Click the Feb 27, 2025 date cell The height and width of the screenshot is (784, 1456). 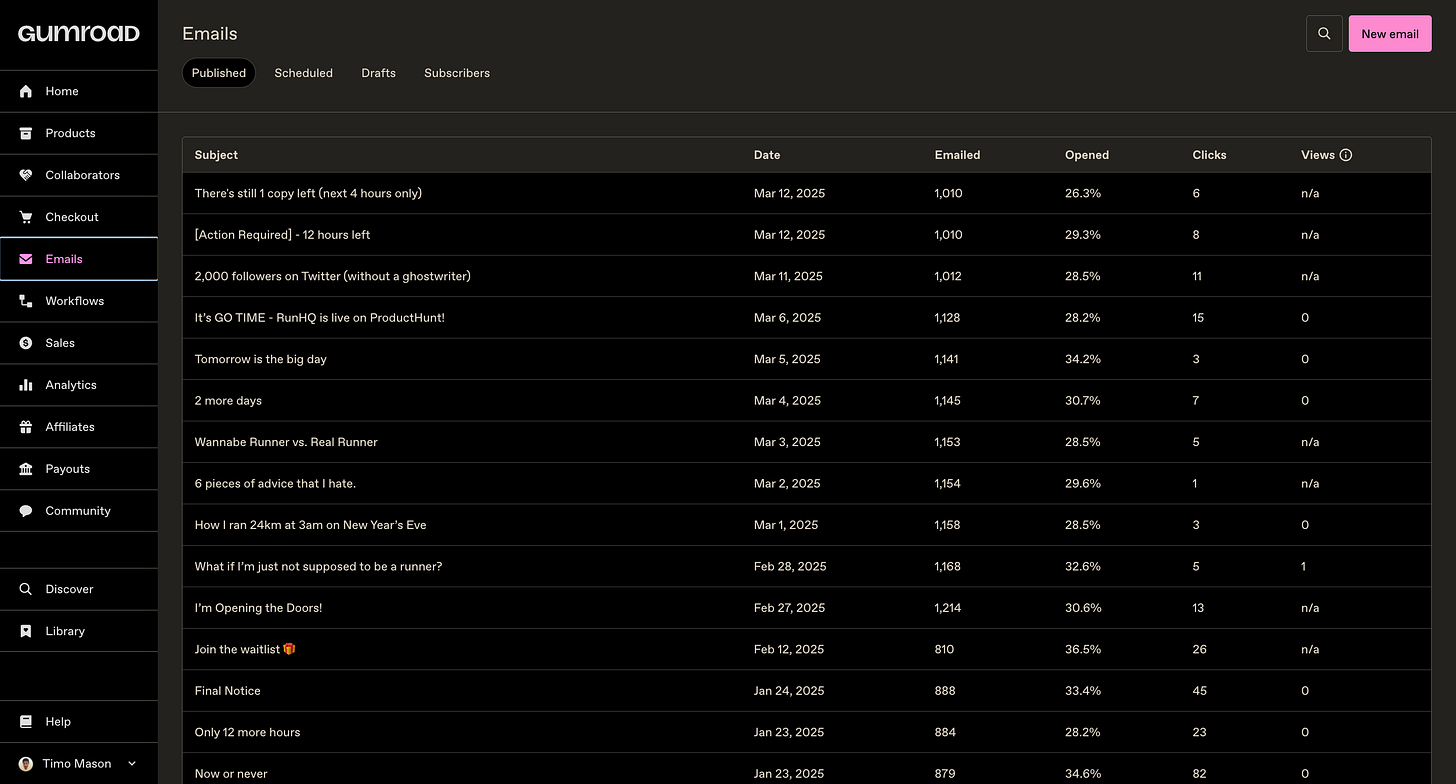790,608
